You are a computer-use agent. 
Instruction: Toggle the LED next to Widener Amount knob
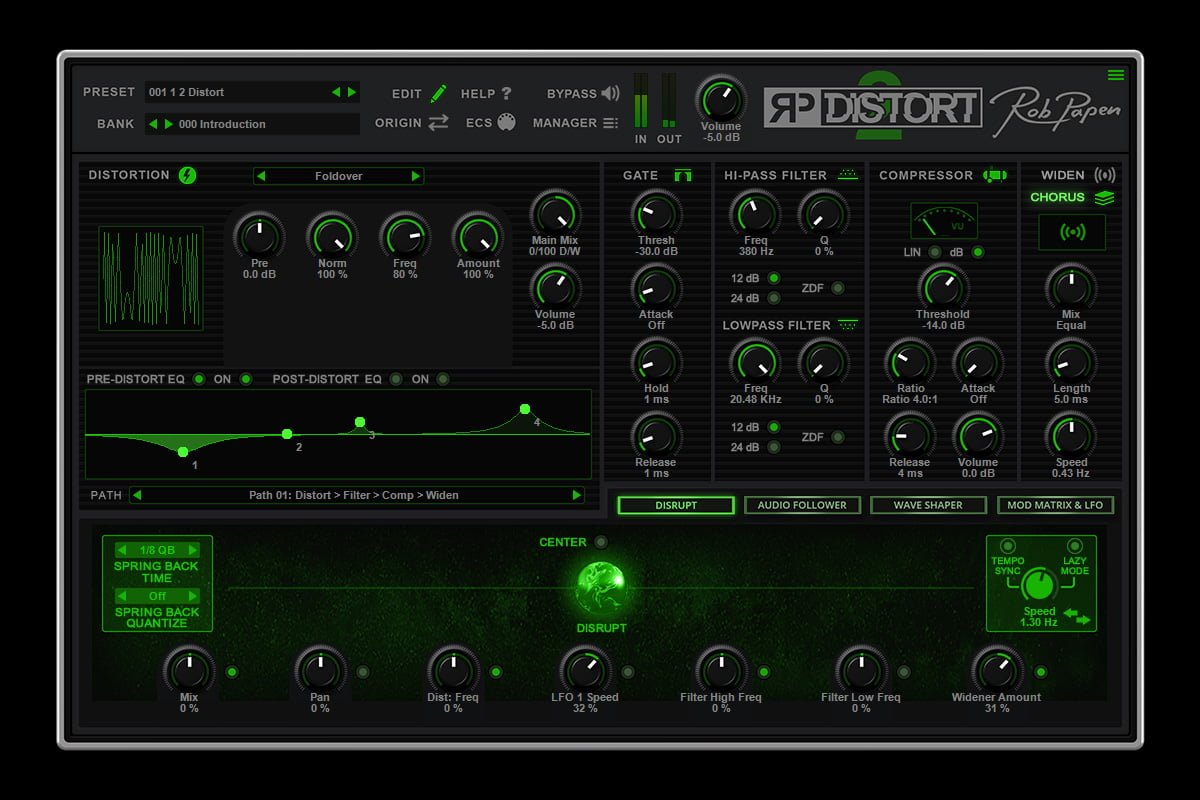pos(1040,672)
